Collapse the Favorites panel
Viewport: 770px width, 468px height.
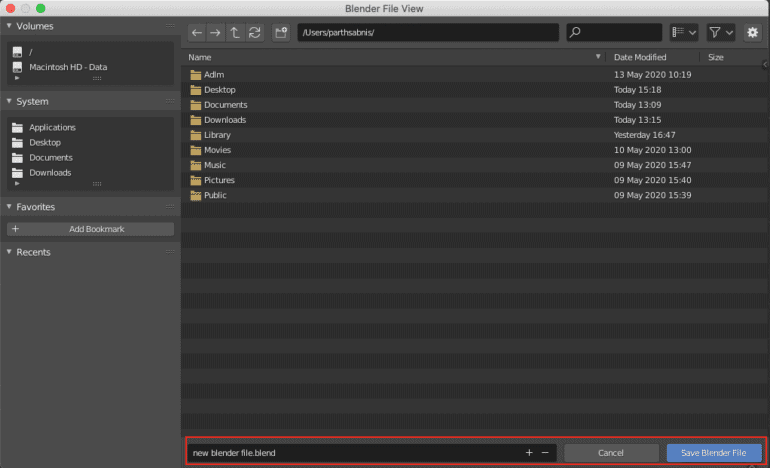point(10,207)
